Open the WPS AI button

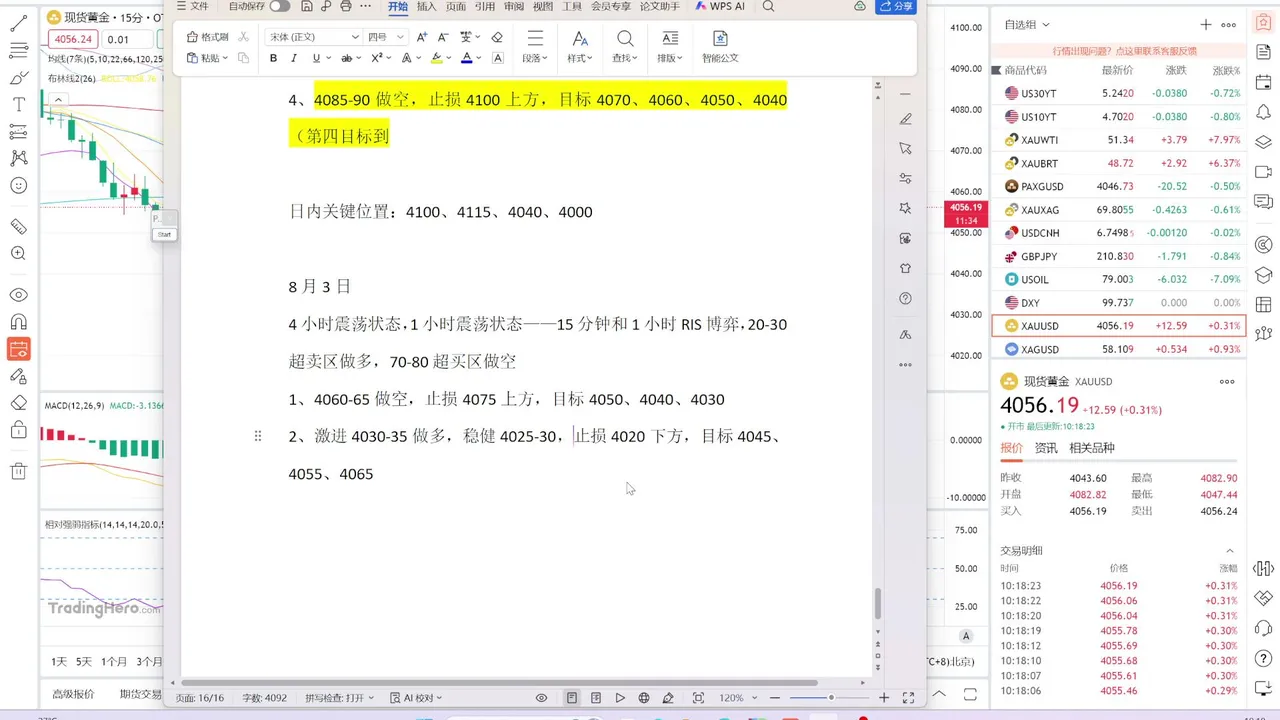point(720,6)
